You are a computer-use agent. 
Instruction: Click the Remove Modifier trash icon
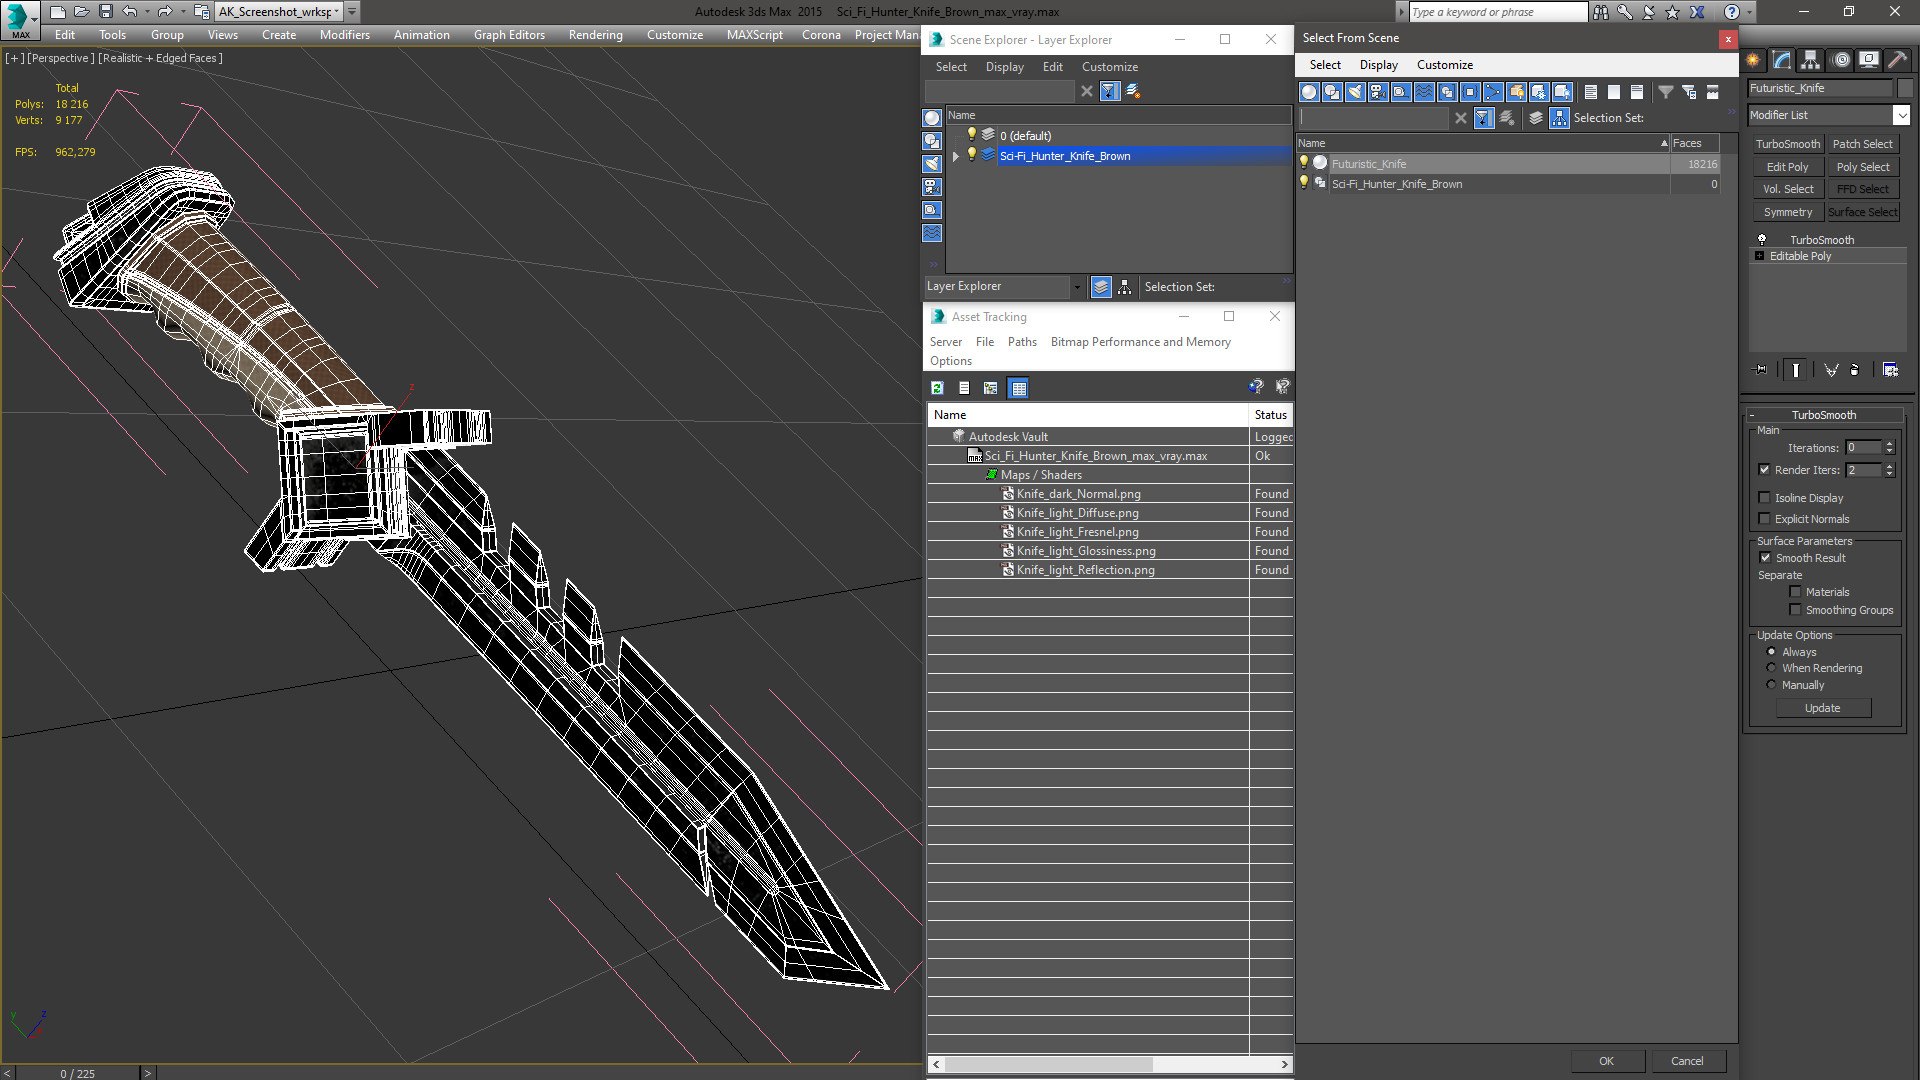[x=1855, y=370]
